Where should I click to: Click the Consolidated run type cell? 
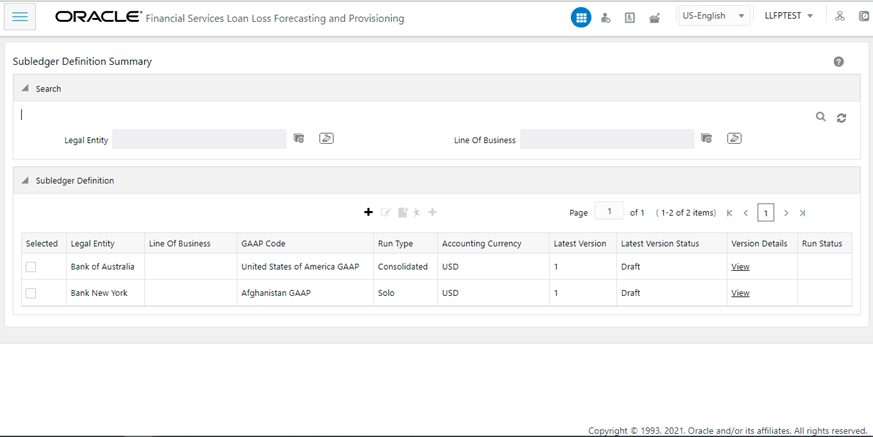coord(403,267)
